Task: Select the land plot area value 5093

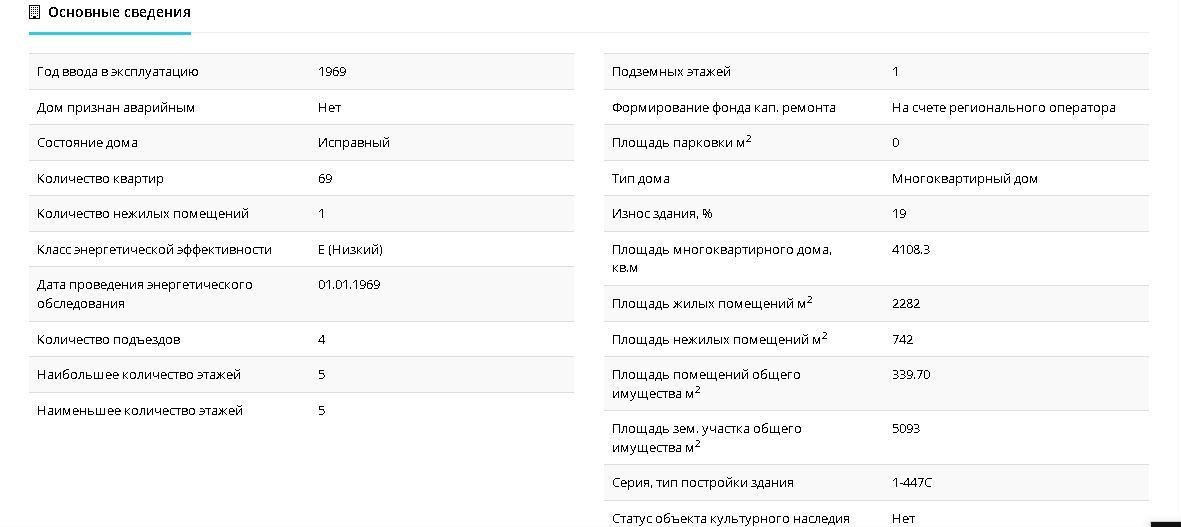Action: [x=905, y=429]
